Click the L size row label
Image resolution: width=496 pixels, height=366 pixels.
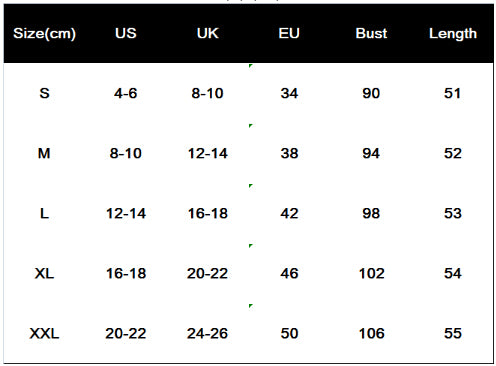44,213
